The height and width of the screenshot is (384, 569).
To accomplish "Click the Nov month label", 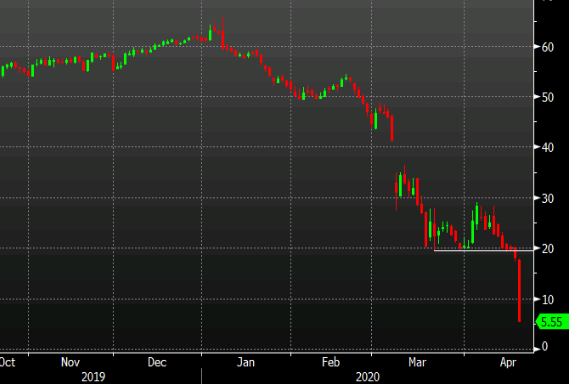I will point(70,362).
